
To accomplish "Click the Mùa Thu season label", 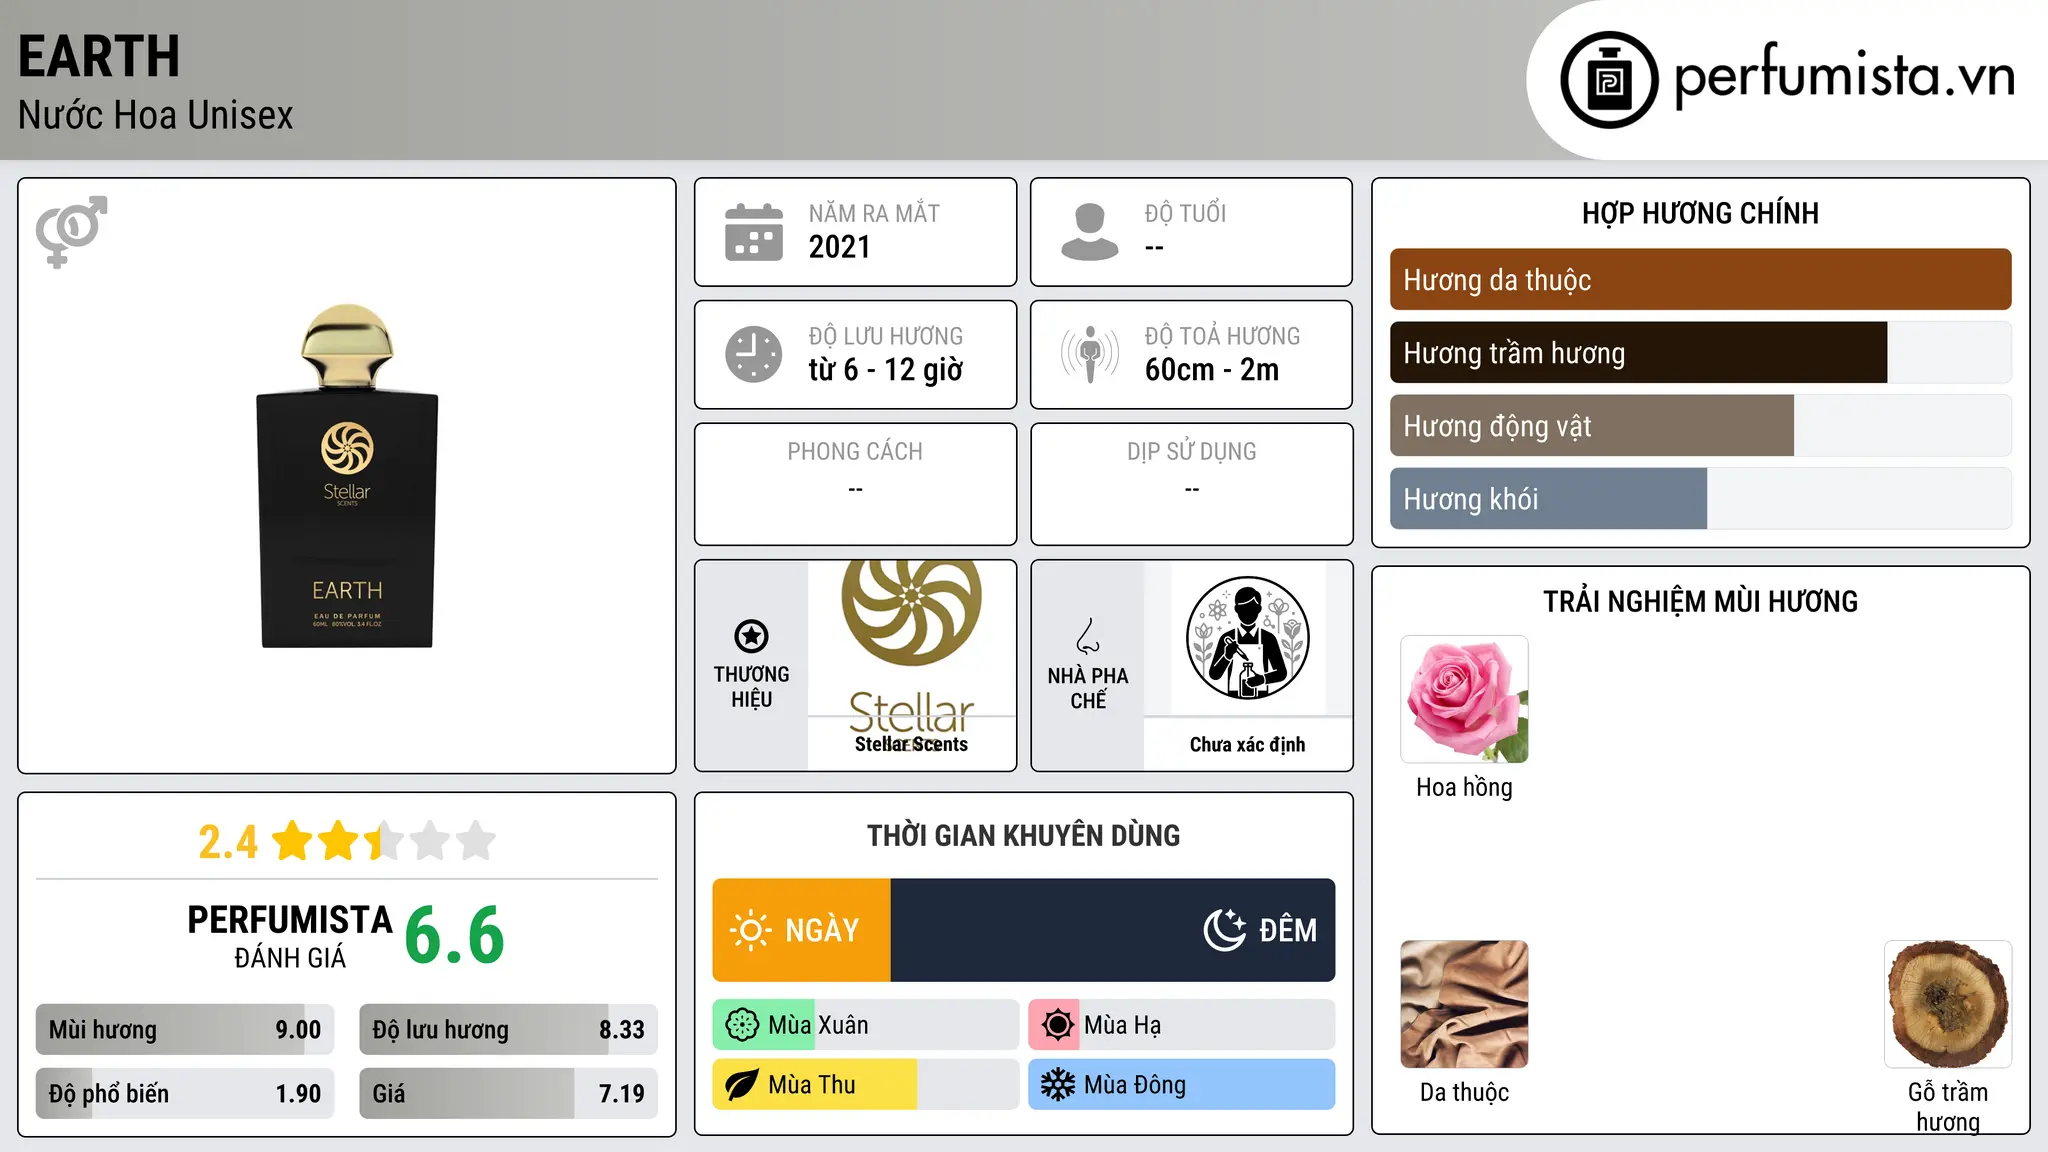I will coord(812,1085).
